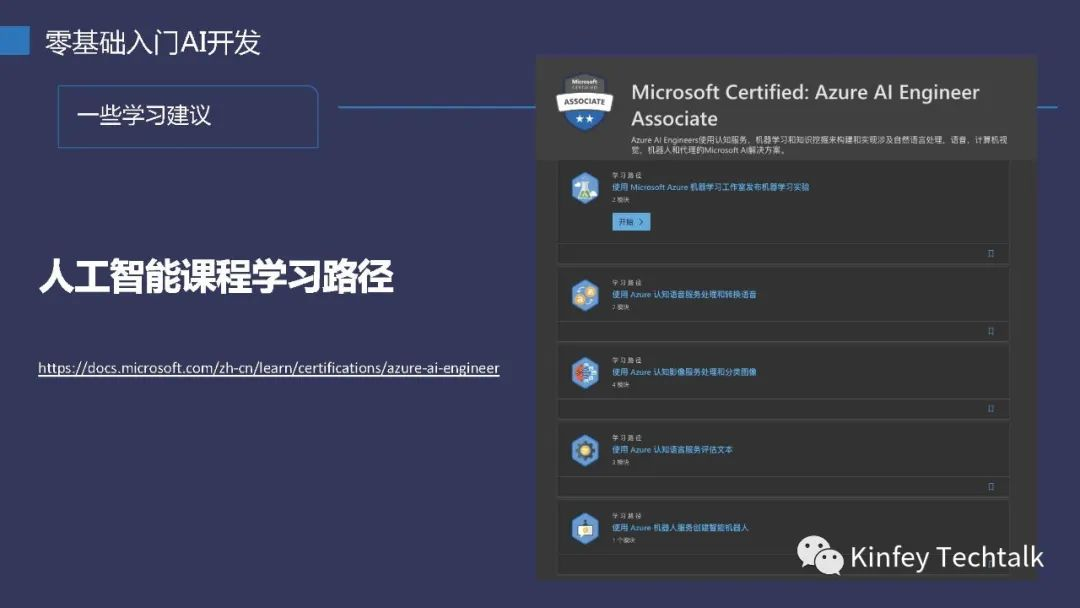Bookmark the speech services learning path

990,331
